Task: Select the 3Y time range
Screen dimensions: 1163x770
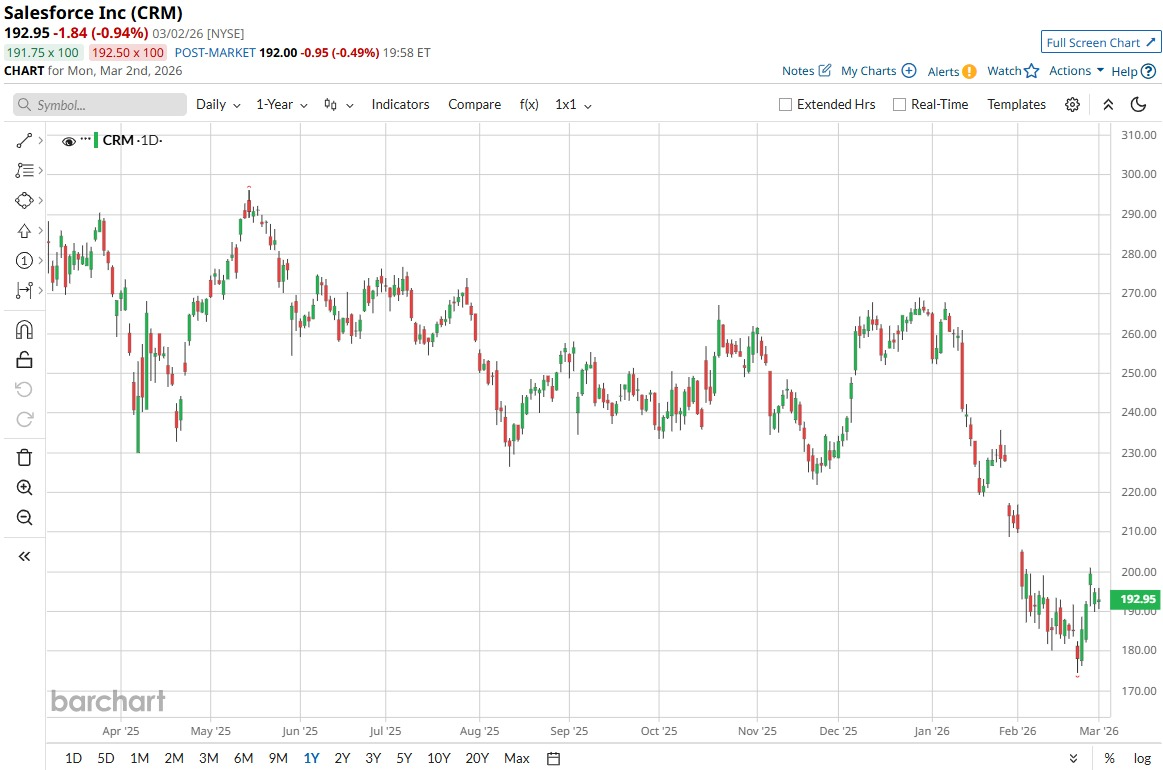Action: pyautogui.click(x=373, y=758)
